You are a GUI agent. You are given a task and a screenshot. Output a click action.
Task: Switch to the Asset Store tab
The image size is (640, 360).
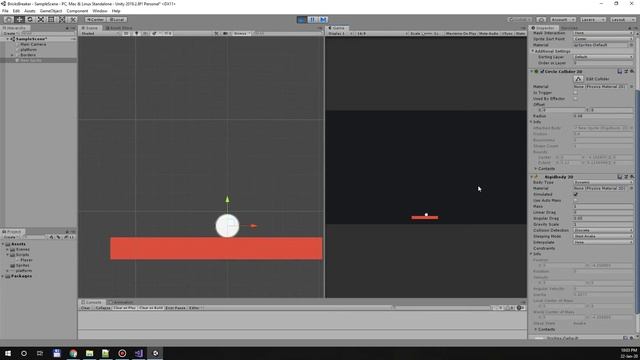(119, 28)
